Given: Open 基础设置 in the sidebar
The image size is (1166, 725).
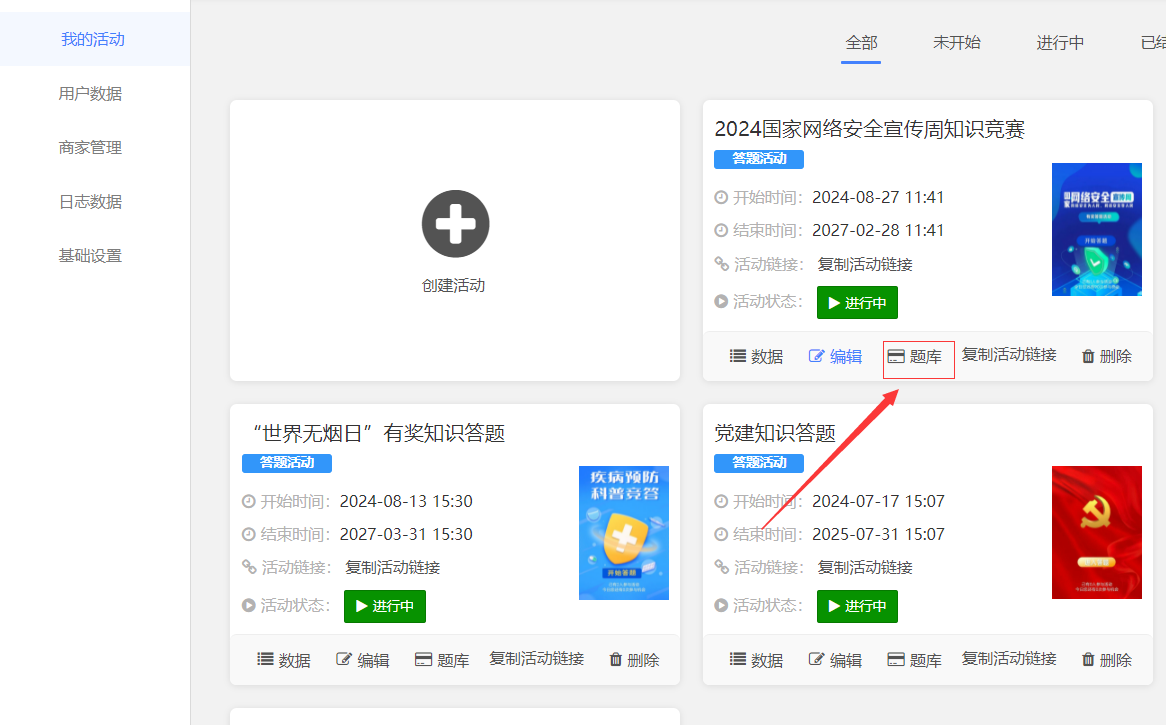Looking at the screenshot, I should coord(90,257).
